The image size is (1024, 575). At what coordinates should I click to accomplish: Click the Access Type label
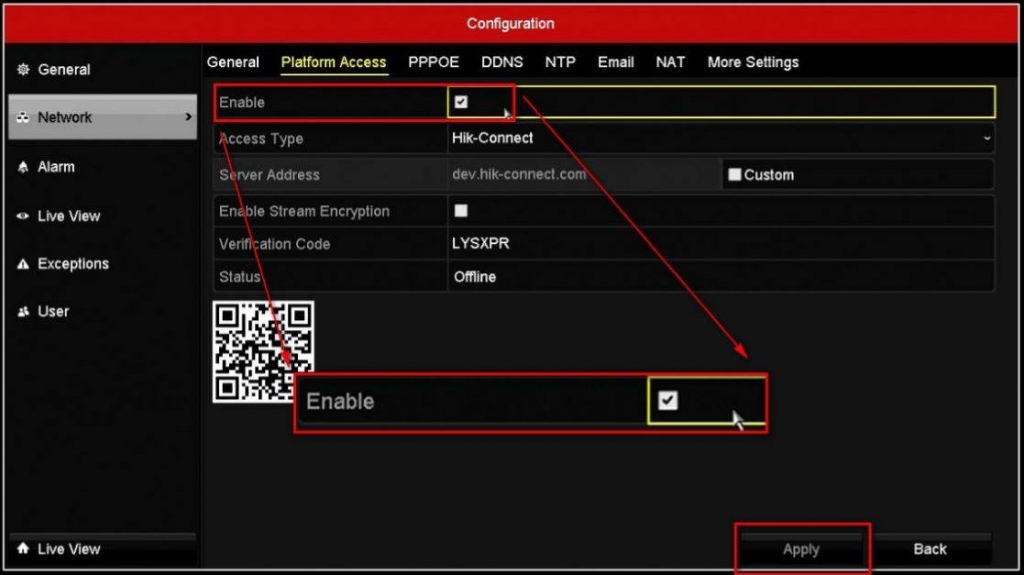tap(261, 139)
